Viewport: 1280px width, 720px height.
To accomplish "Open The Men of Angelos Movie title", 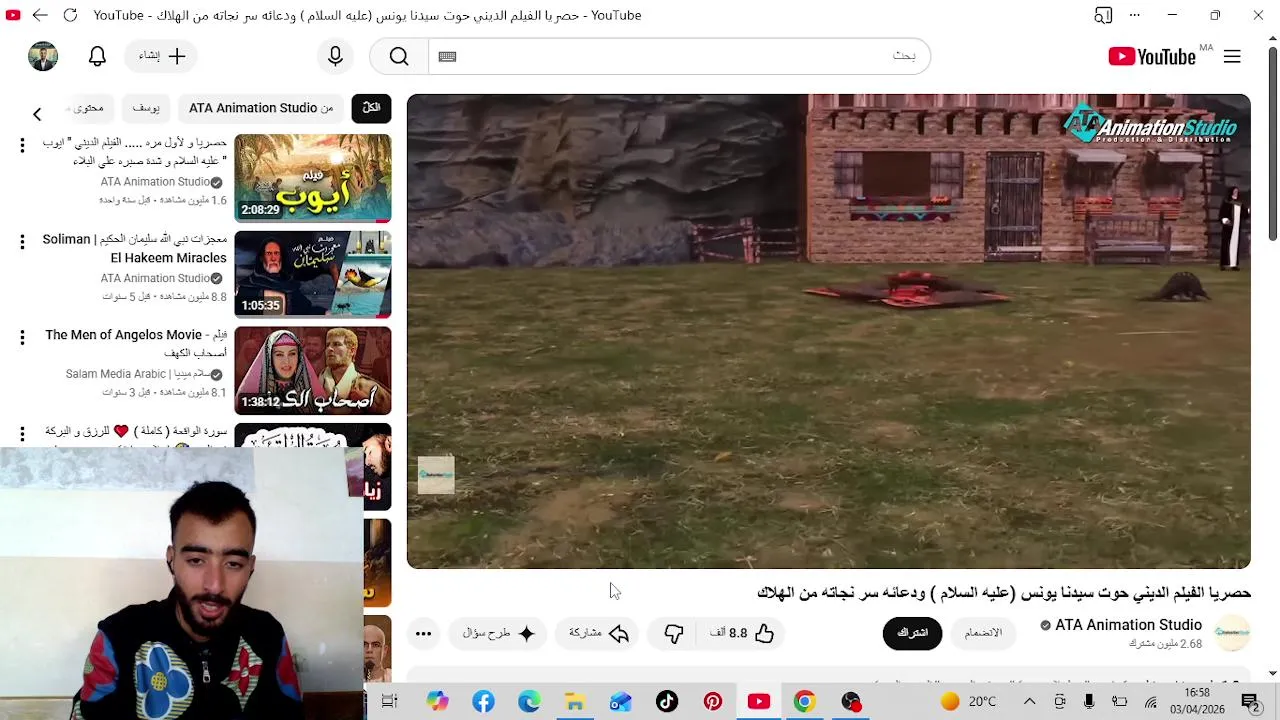I will tap(136, 344).
